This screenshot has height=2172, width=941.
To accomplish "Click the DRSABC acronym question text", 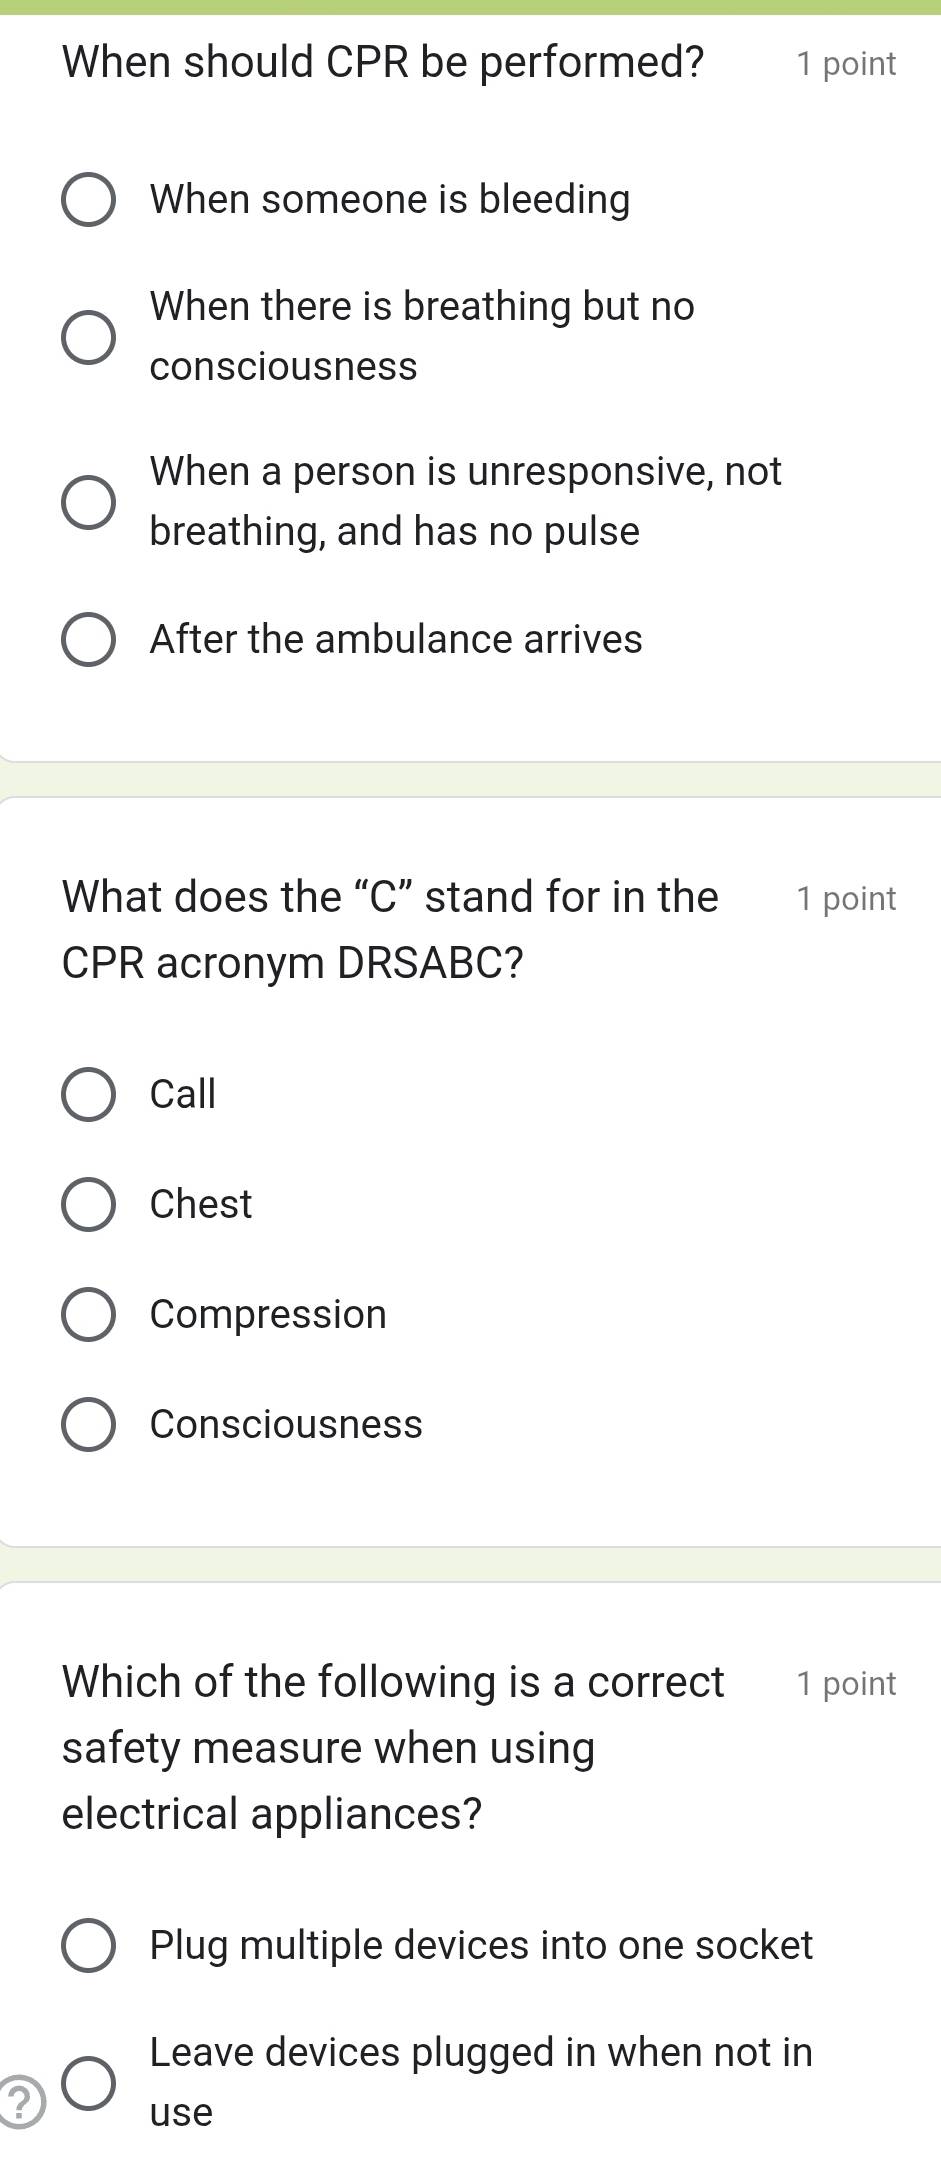I will [x=390, y=930].
